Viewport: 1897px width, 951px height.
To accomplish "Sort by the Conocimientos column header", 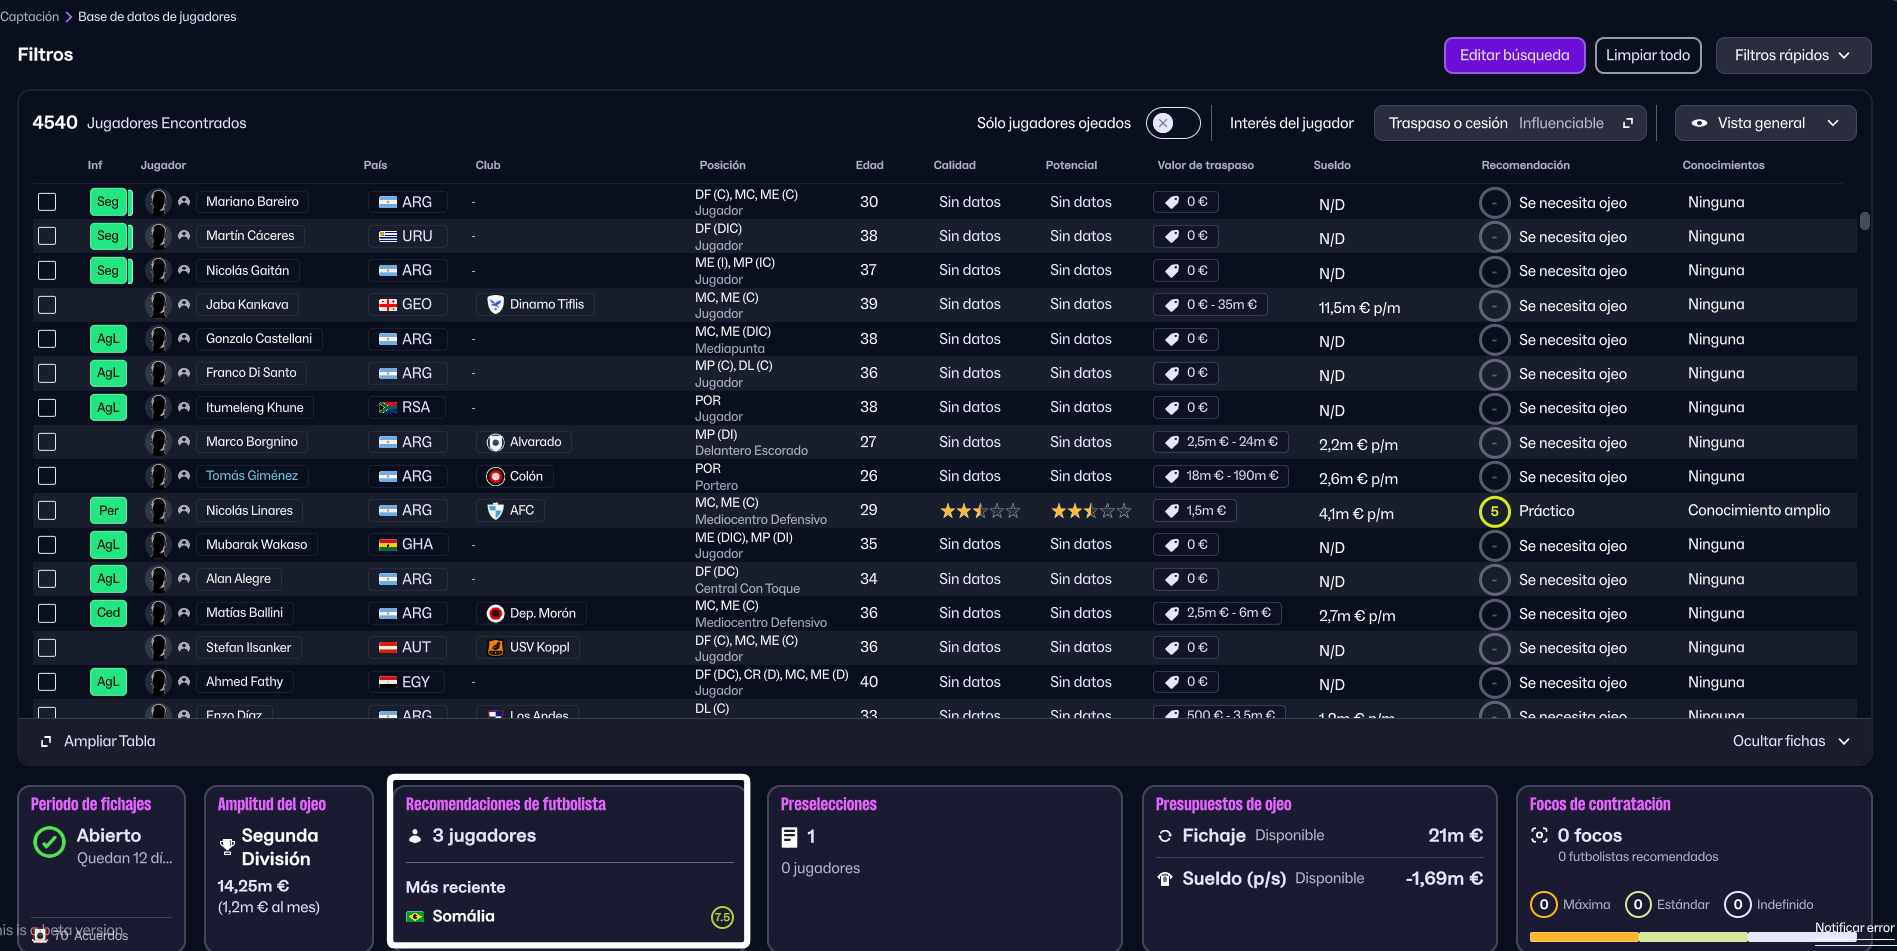I will 1723,165.
